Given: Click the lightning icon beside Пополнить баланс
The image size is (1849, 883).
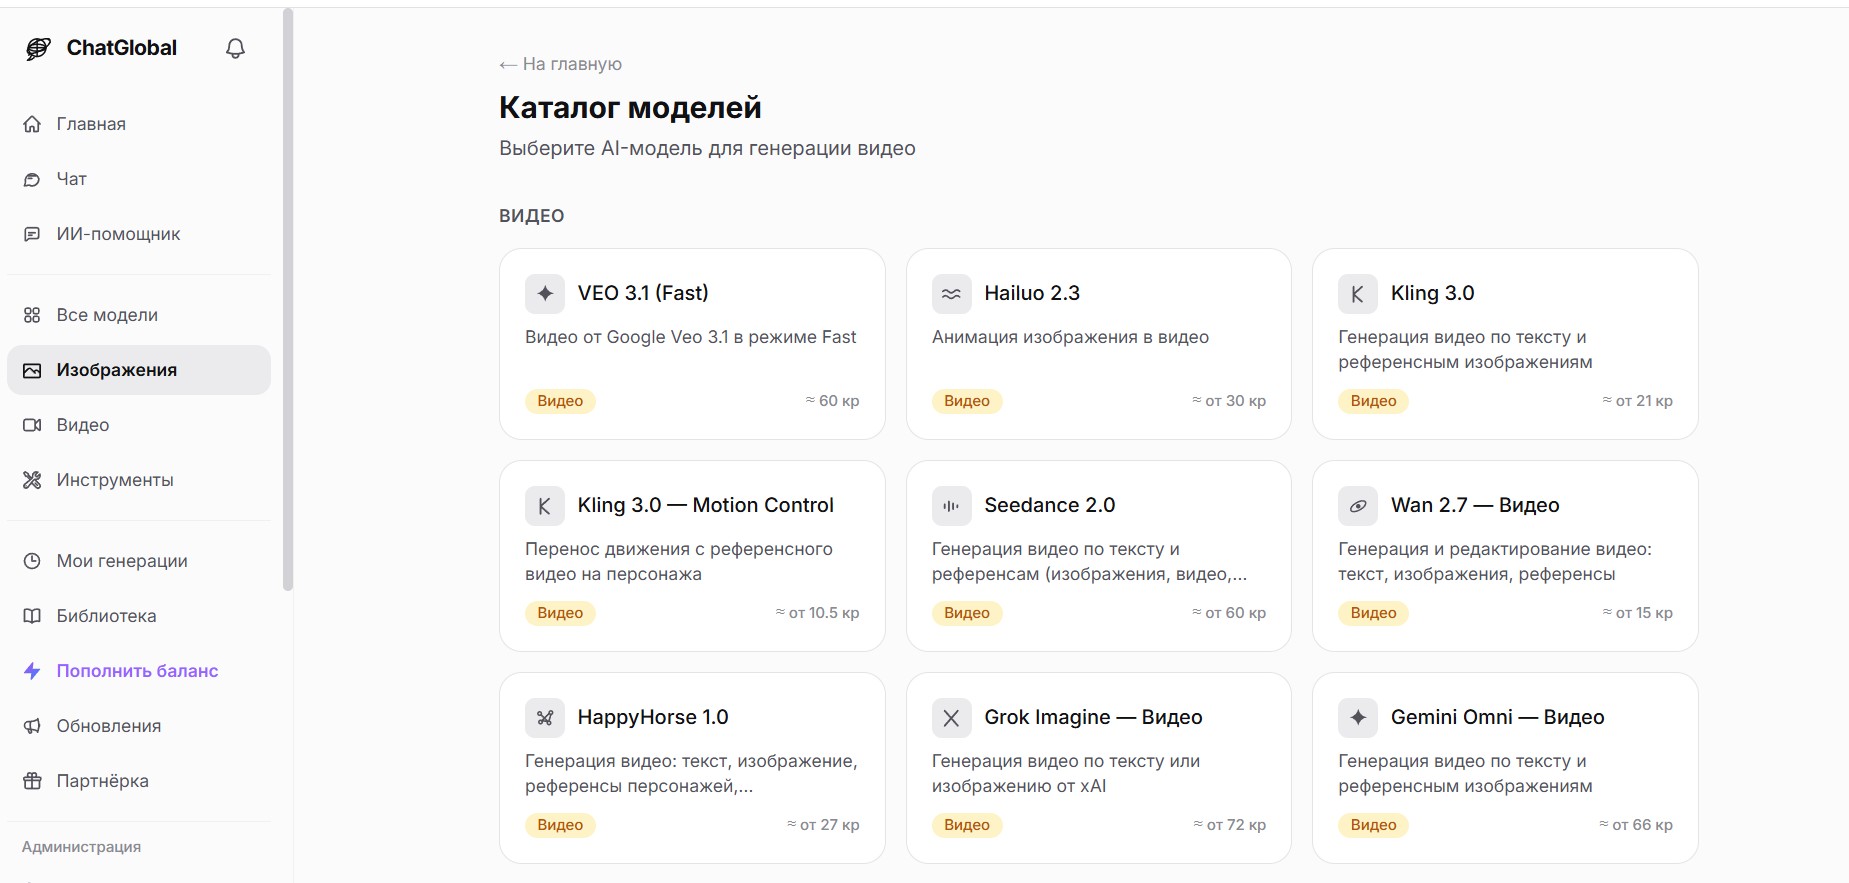Looking at the screenshot, I should tap(32, 671).
